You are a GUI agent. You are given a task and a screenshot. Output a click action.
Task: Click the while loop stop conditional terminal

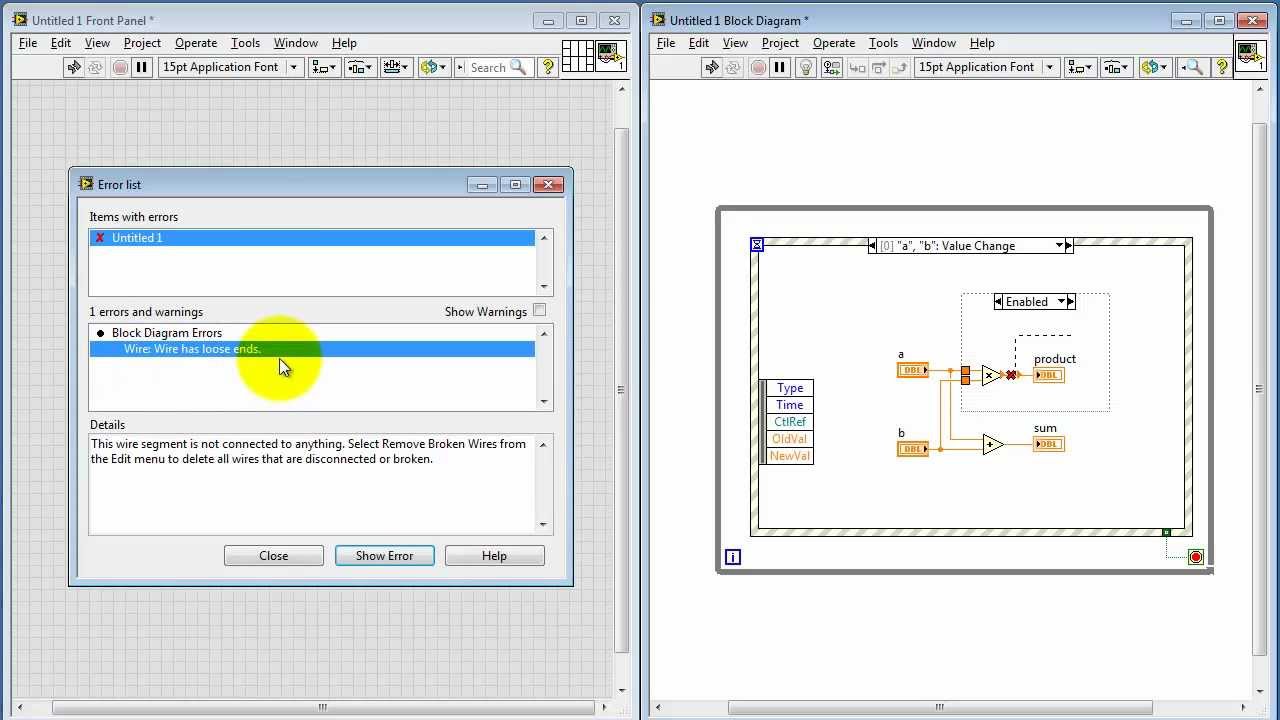(x=1195, y=557)
